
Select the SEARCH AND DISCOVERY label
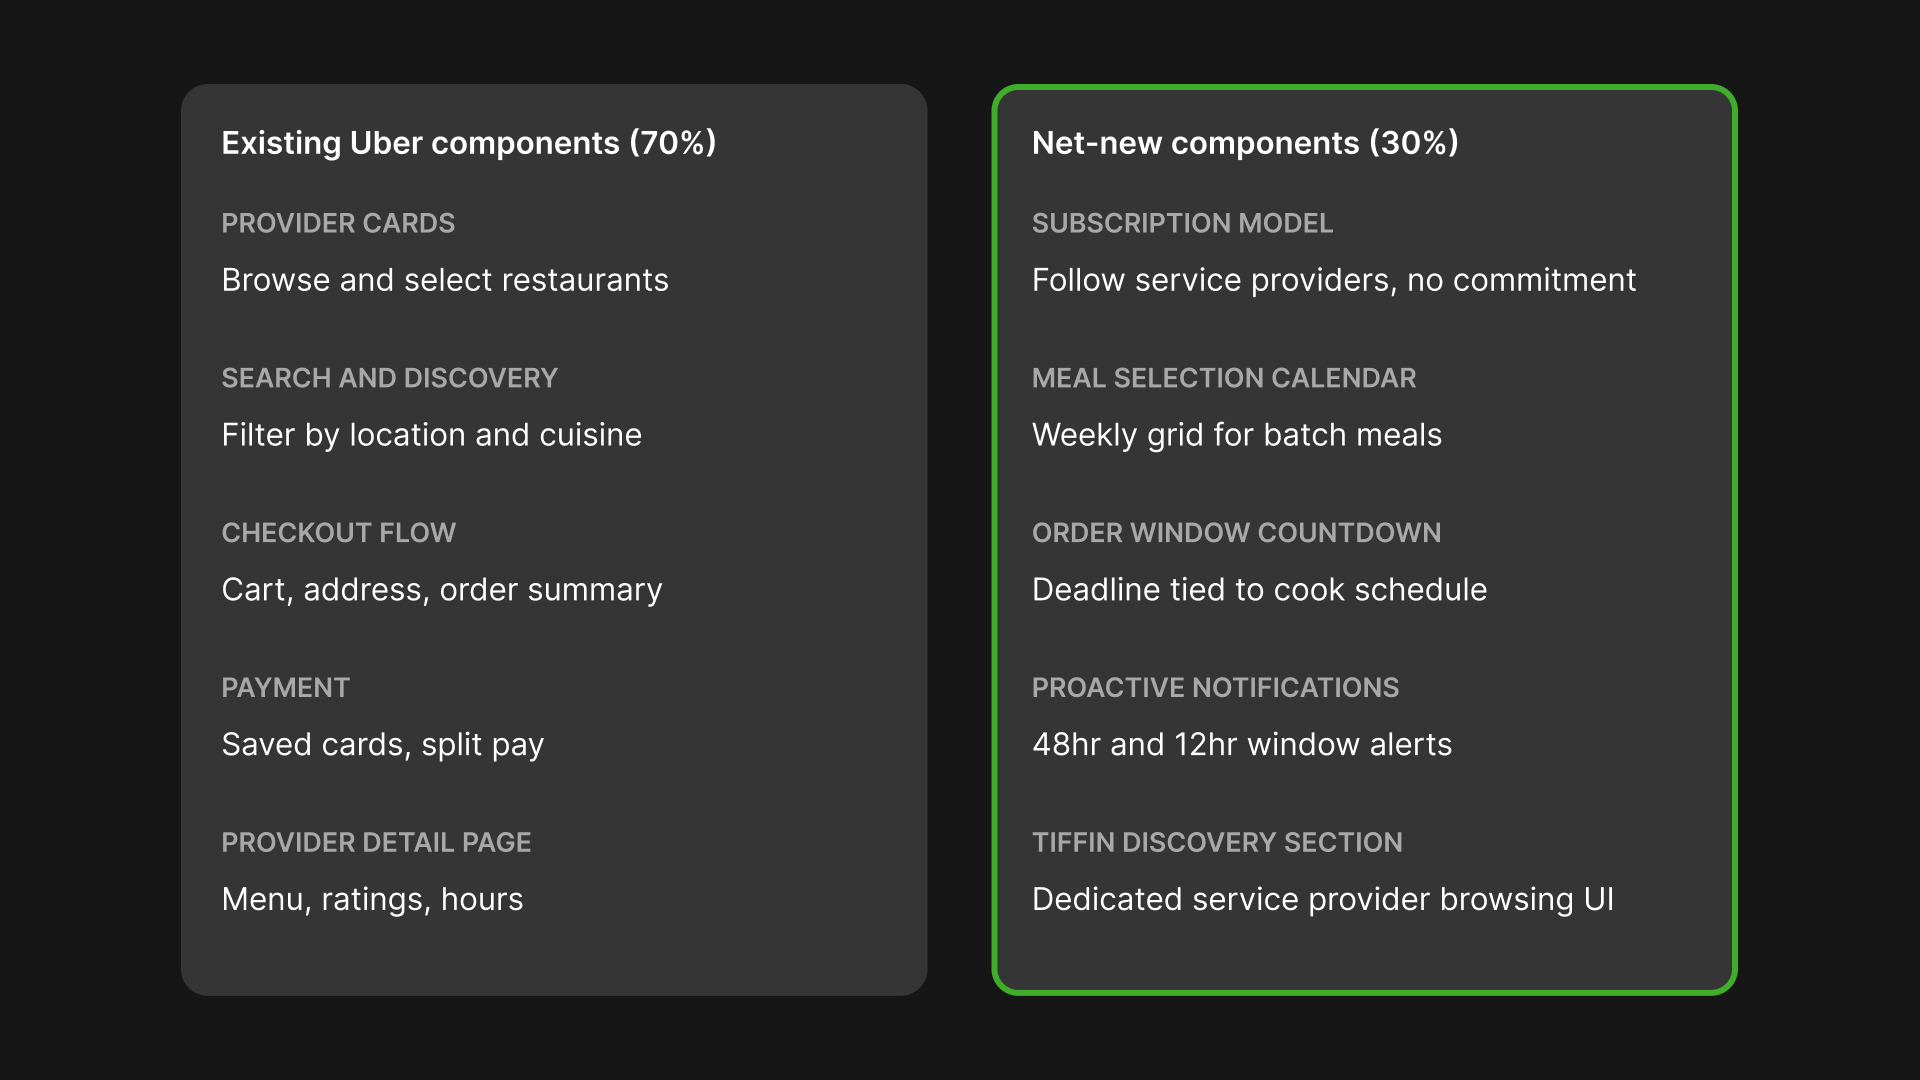pyautogui.click(x=389, y=378)
